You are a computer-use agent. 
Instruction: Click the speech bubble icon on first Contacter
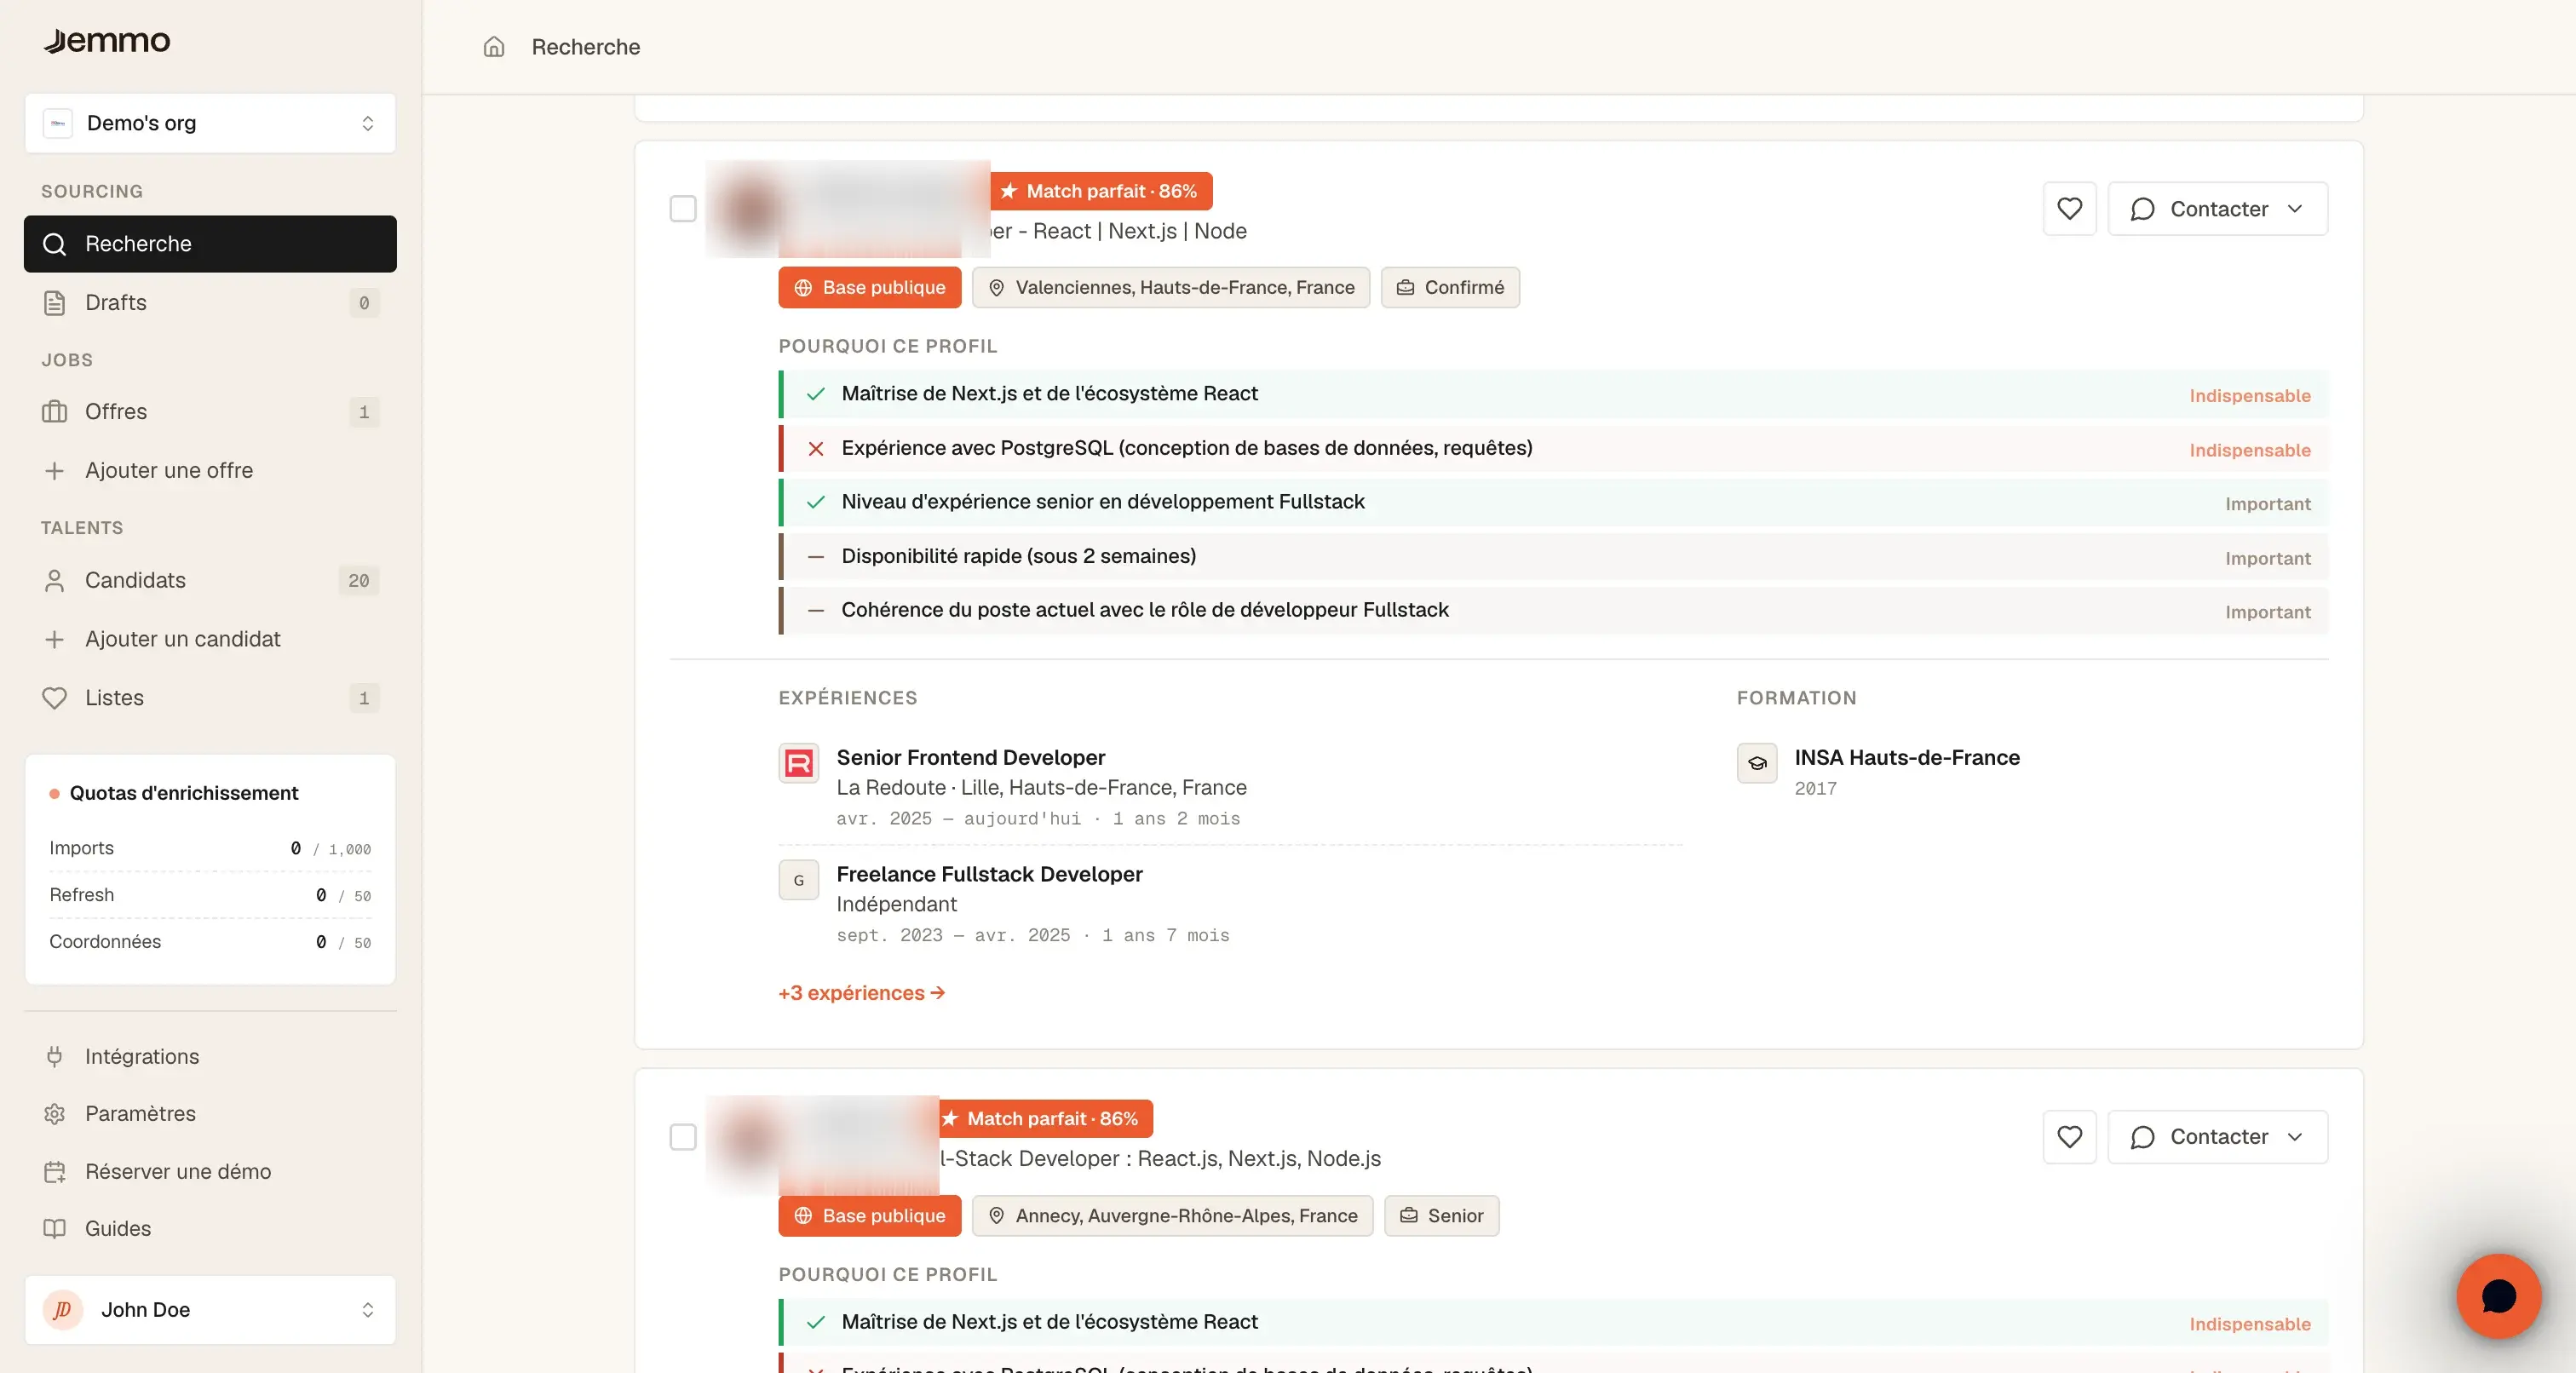[2142, 209]
